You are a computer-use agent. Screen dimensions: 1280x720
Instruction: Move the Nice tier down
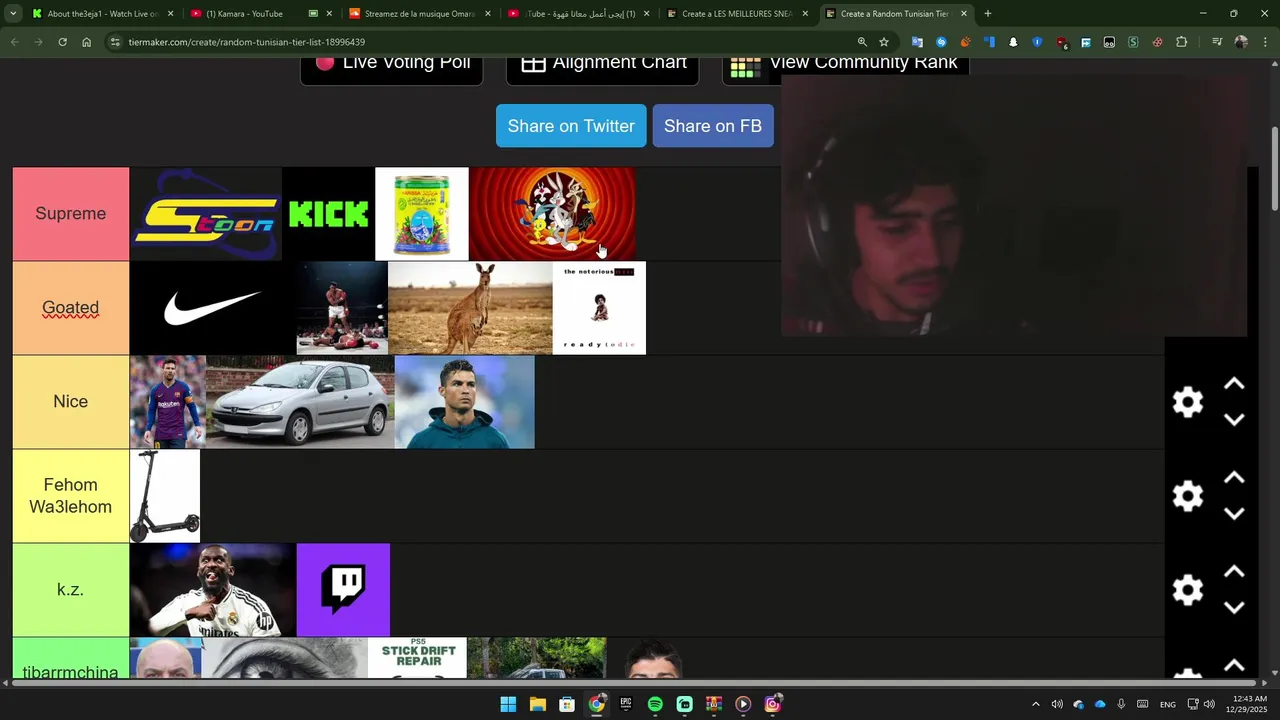pyautogui.click(x=1234, y=420)
